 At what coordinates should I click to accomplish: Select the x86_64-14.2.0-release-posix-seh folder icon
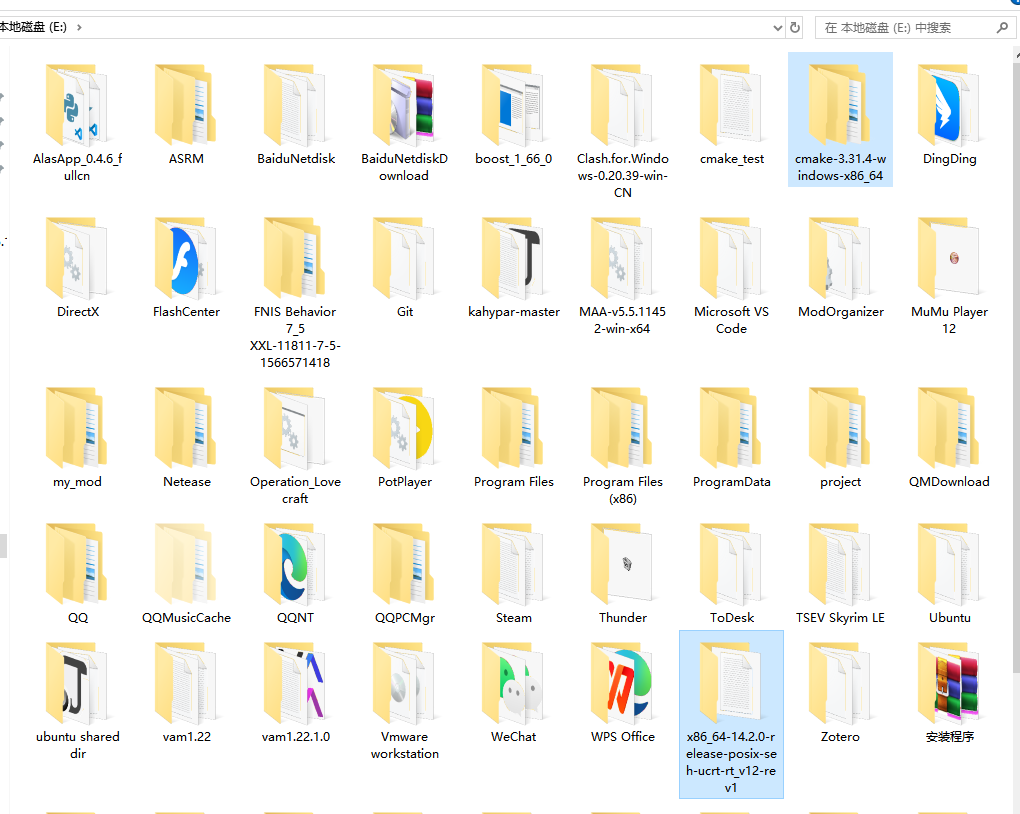click(x=731, y=683)
